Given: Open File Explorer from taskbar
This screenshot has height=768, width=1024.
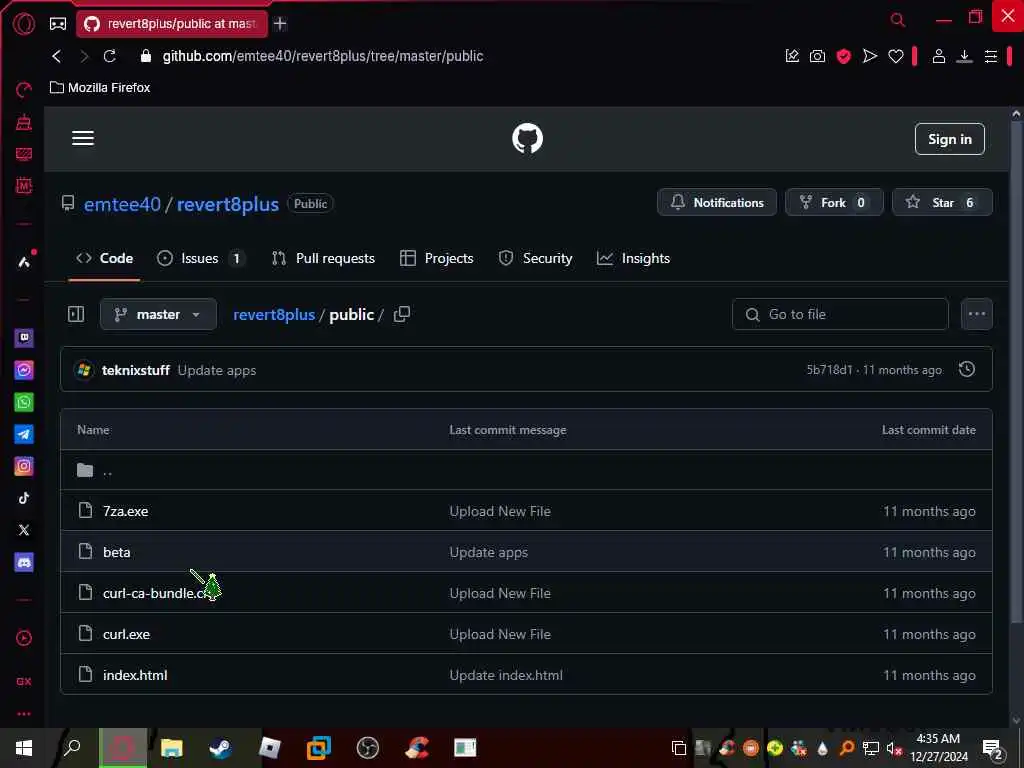Looking at the screenshot, I should click(172, 748).
